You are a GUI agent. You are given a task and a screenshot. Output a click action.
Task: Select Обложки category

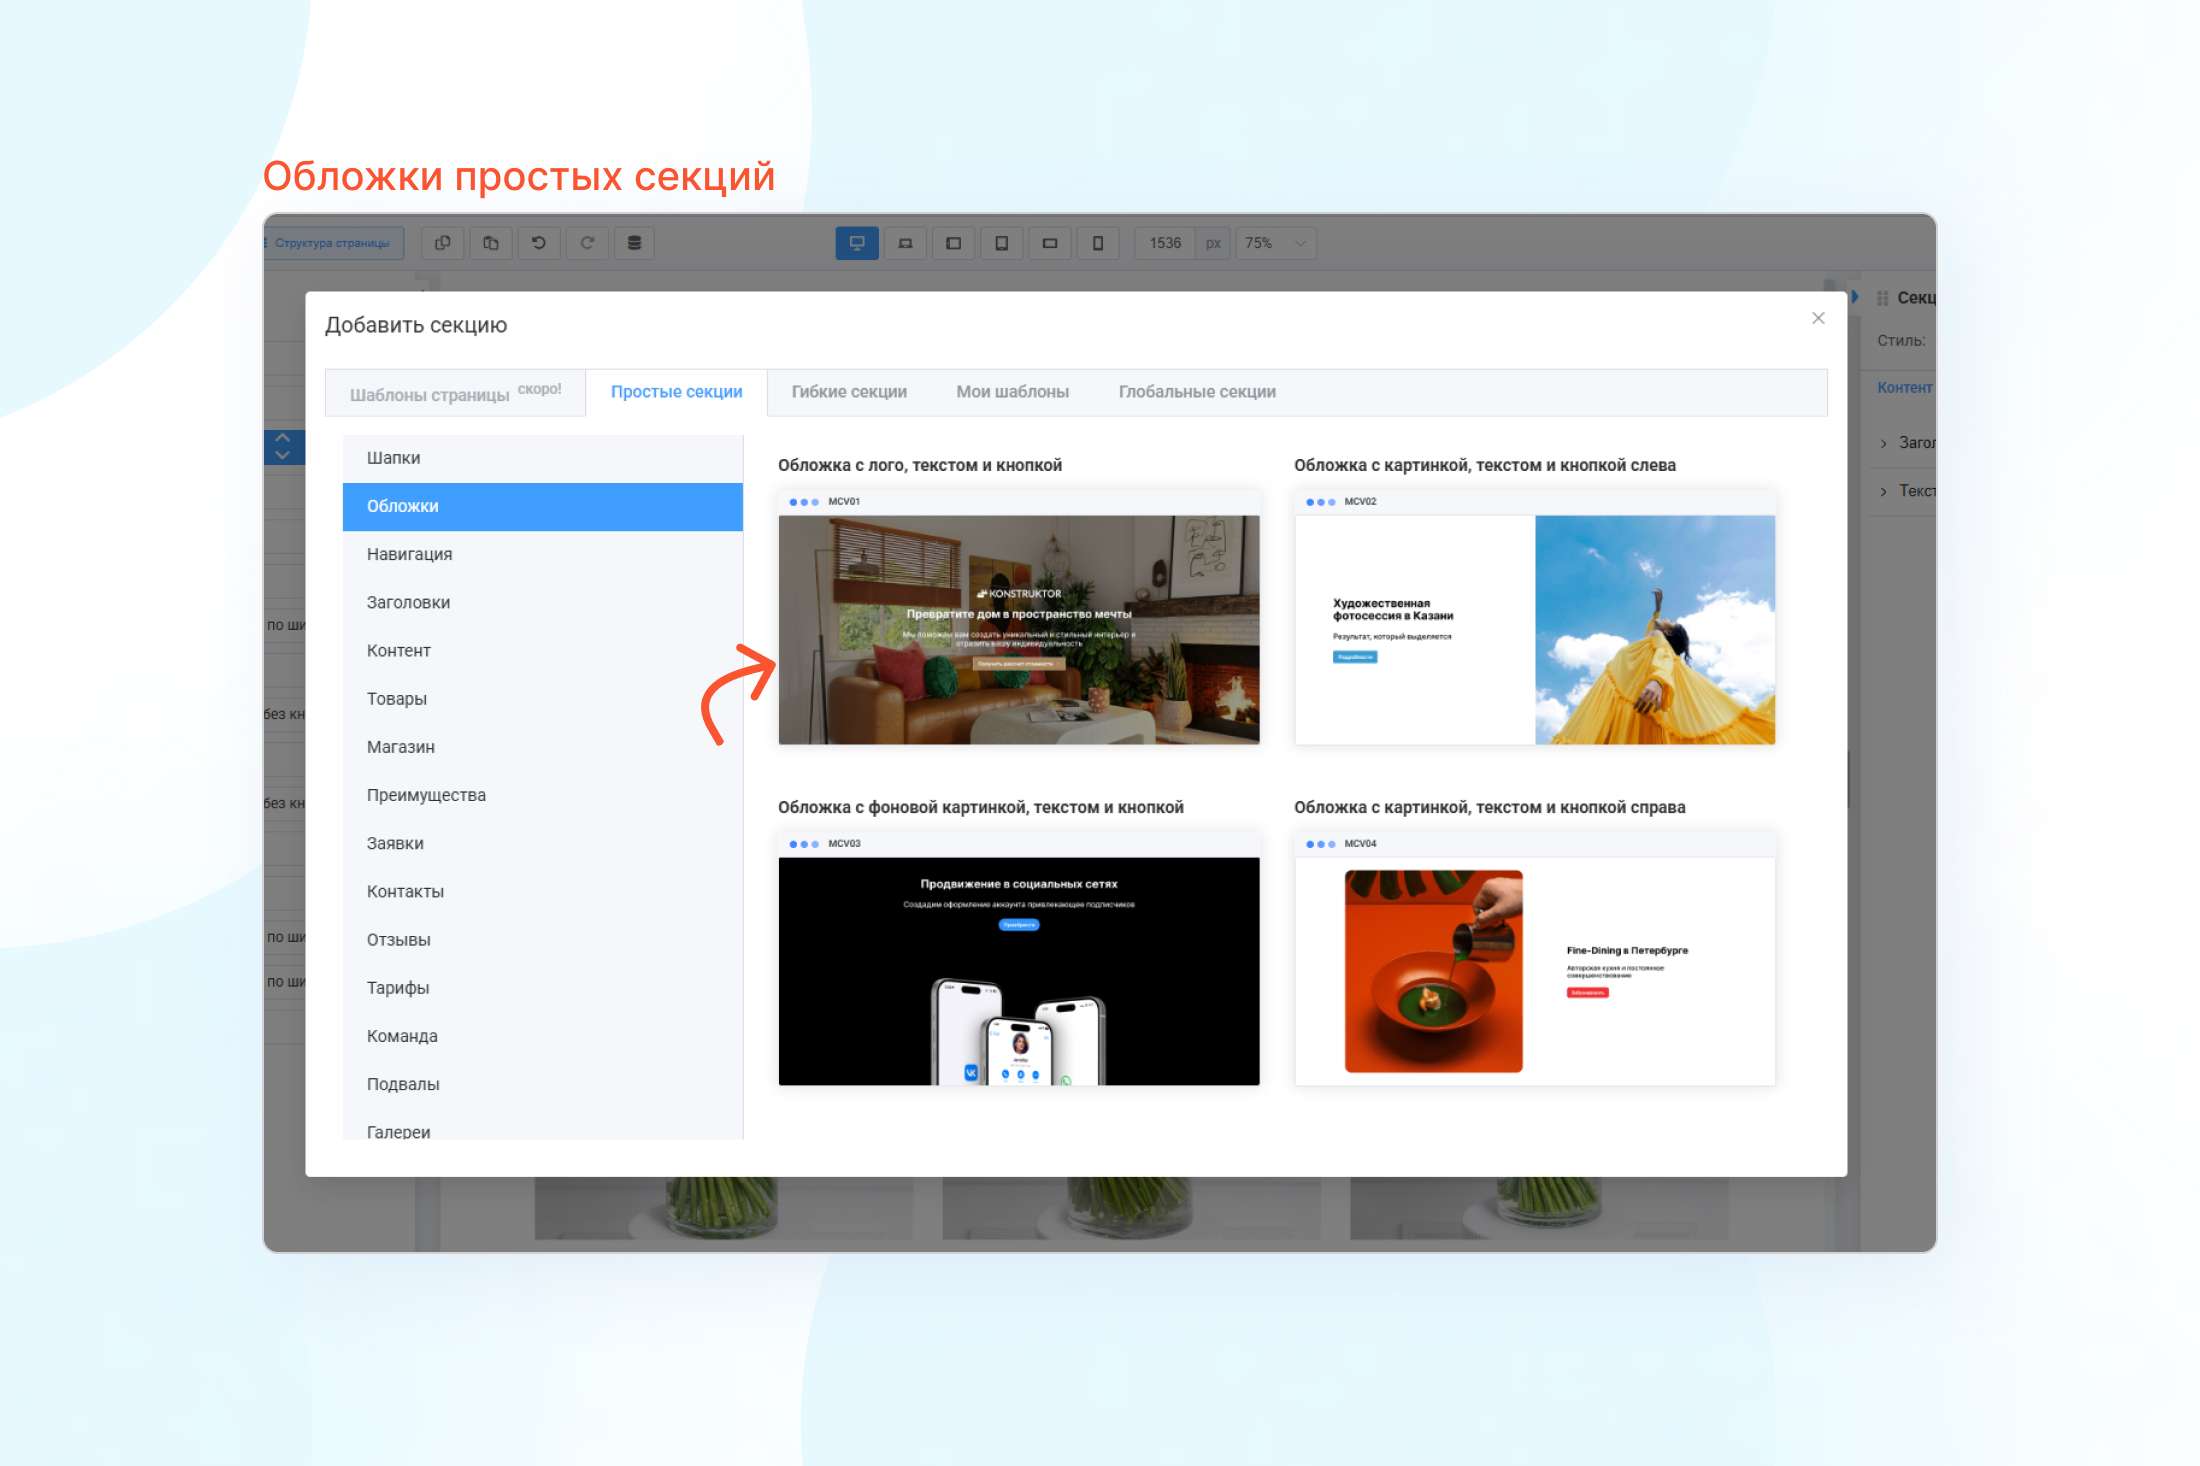[542, 506]
